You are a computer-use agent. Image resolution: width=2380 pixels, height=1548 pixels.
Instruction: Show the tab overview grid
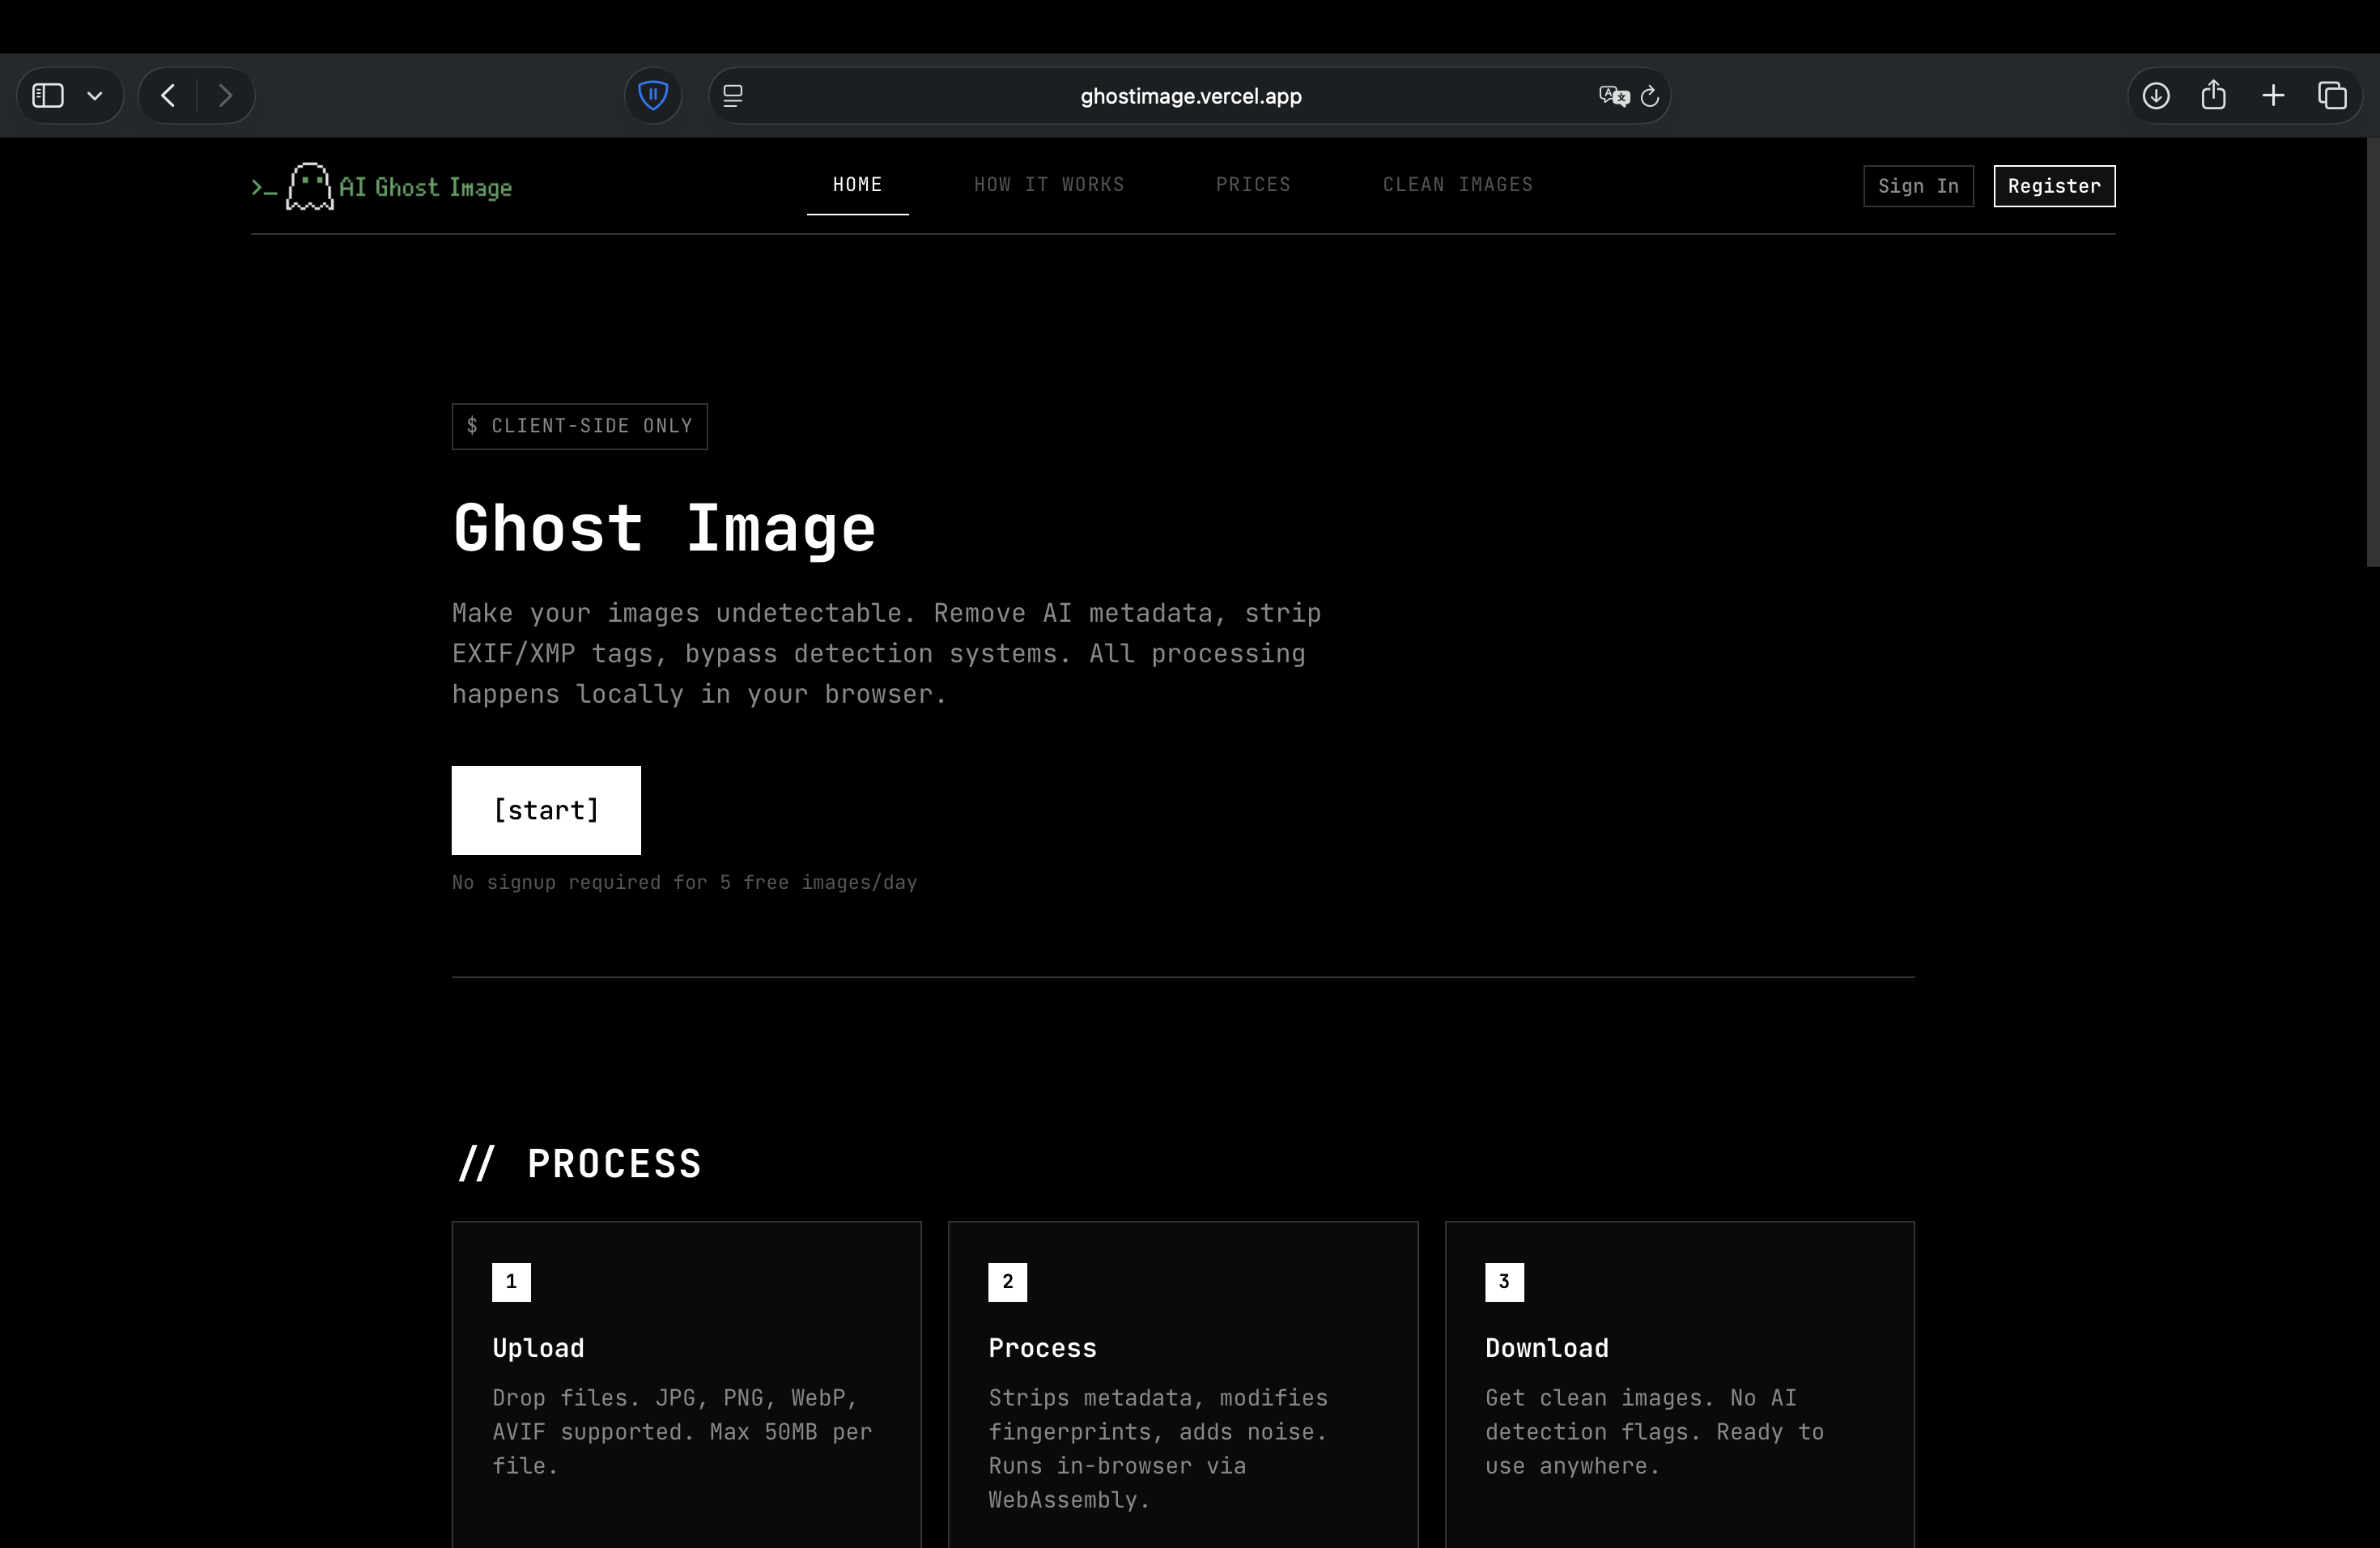(x=2334, y=95)
